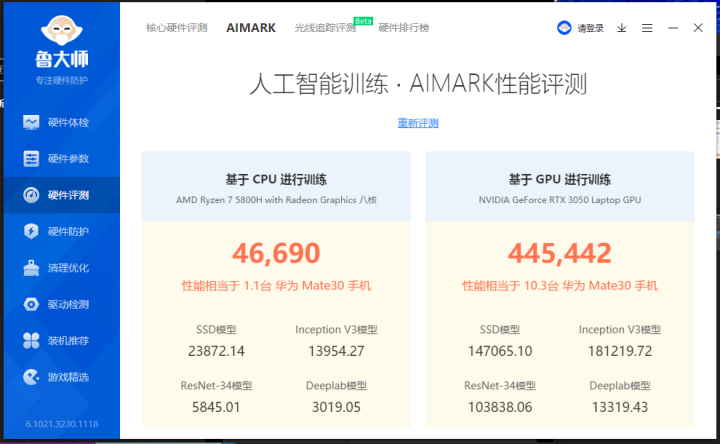
Task: Click the user avatar login icon
Action: [x=564, y=28]
